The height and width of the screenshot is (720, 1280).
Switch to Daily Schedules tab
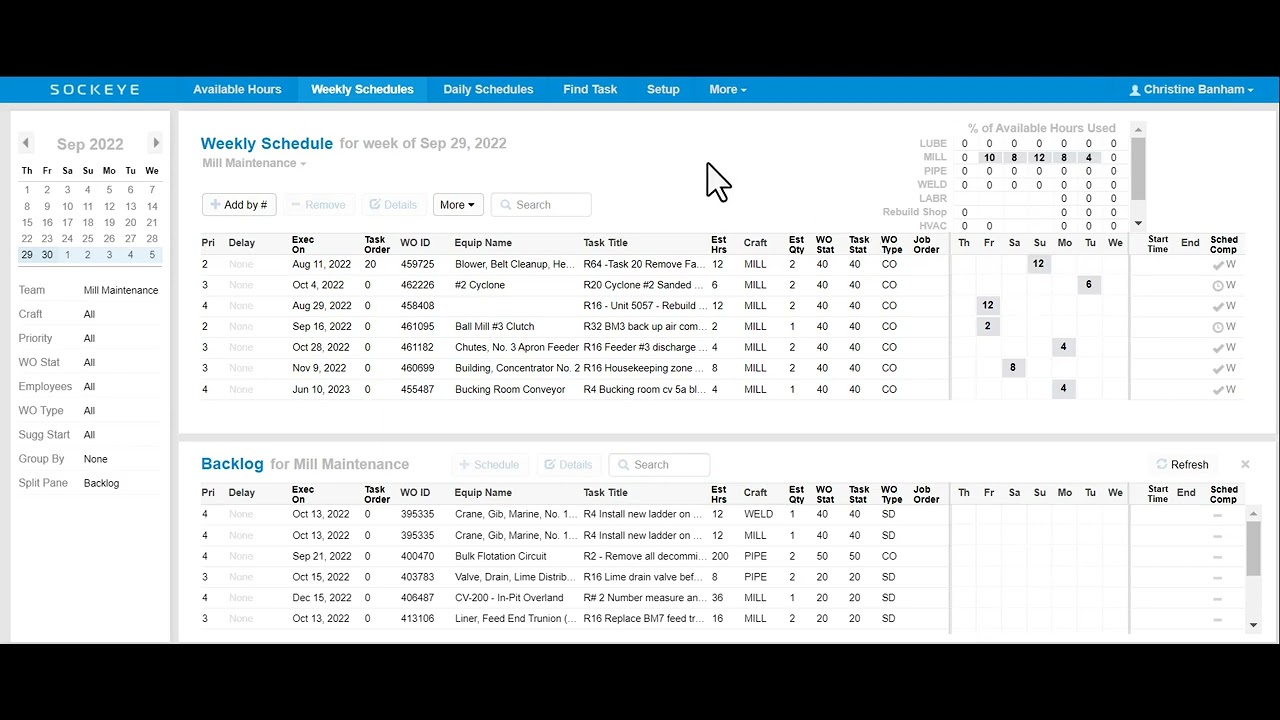point(488,89)
